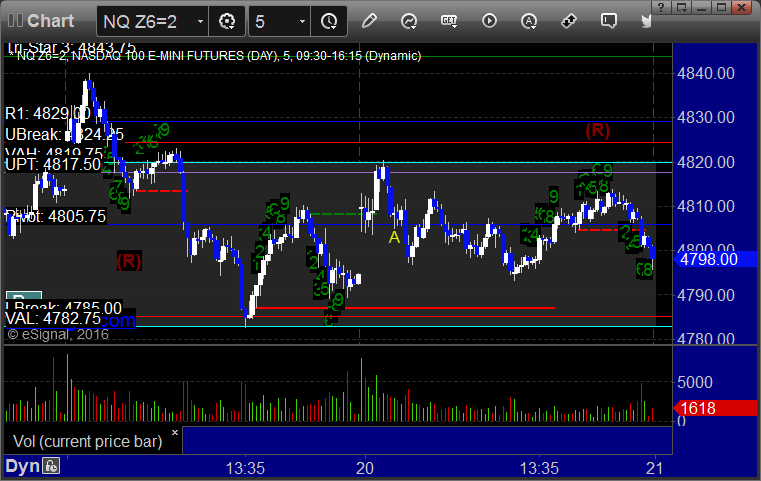Click the GET tools icon
This screenshot has width=761, height=481.
point(449,21)
